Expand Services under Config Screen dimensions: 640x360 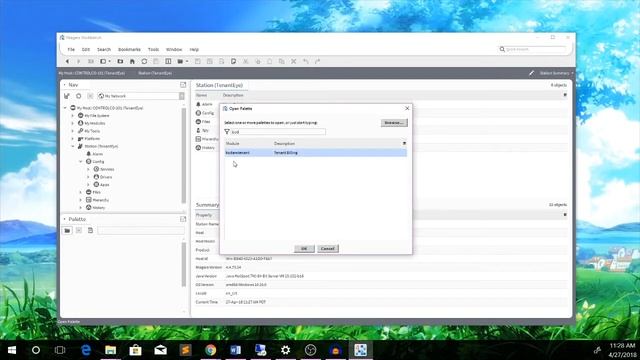(89, 169)
